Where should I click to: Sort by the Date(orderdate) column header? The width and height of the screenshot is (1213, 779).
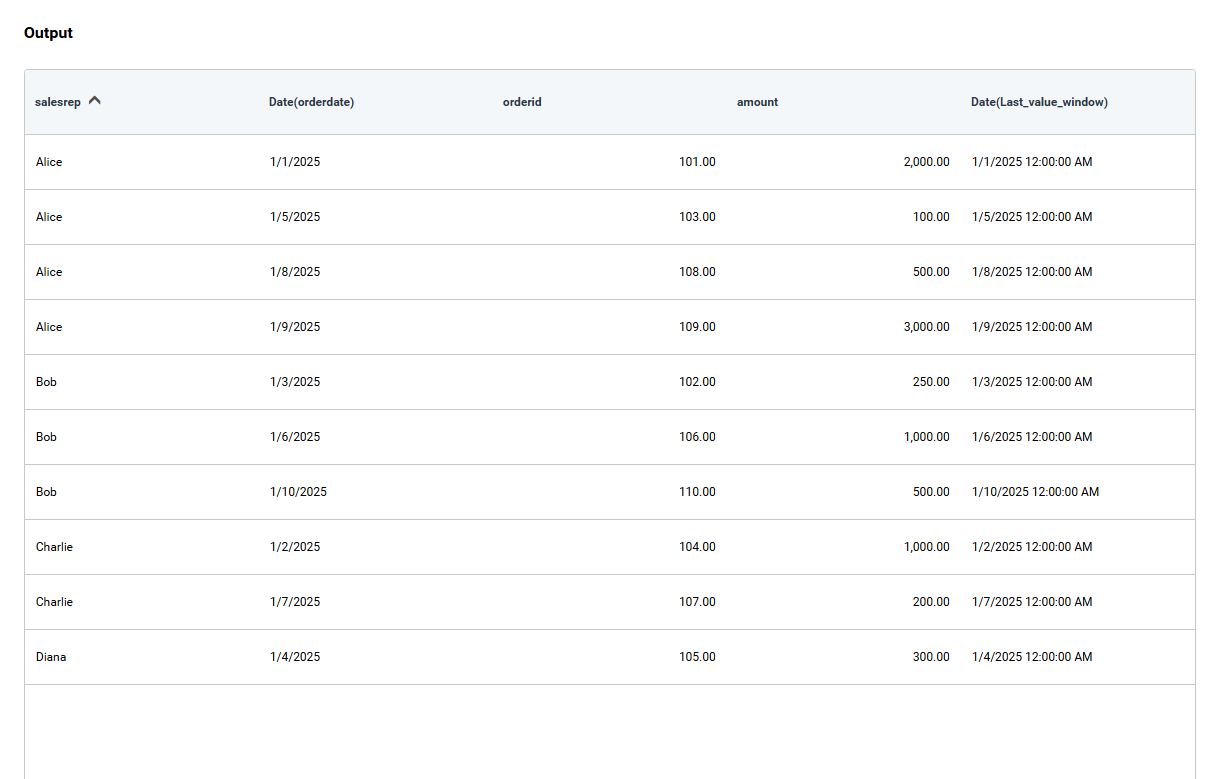pos(311,101)
